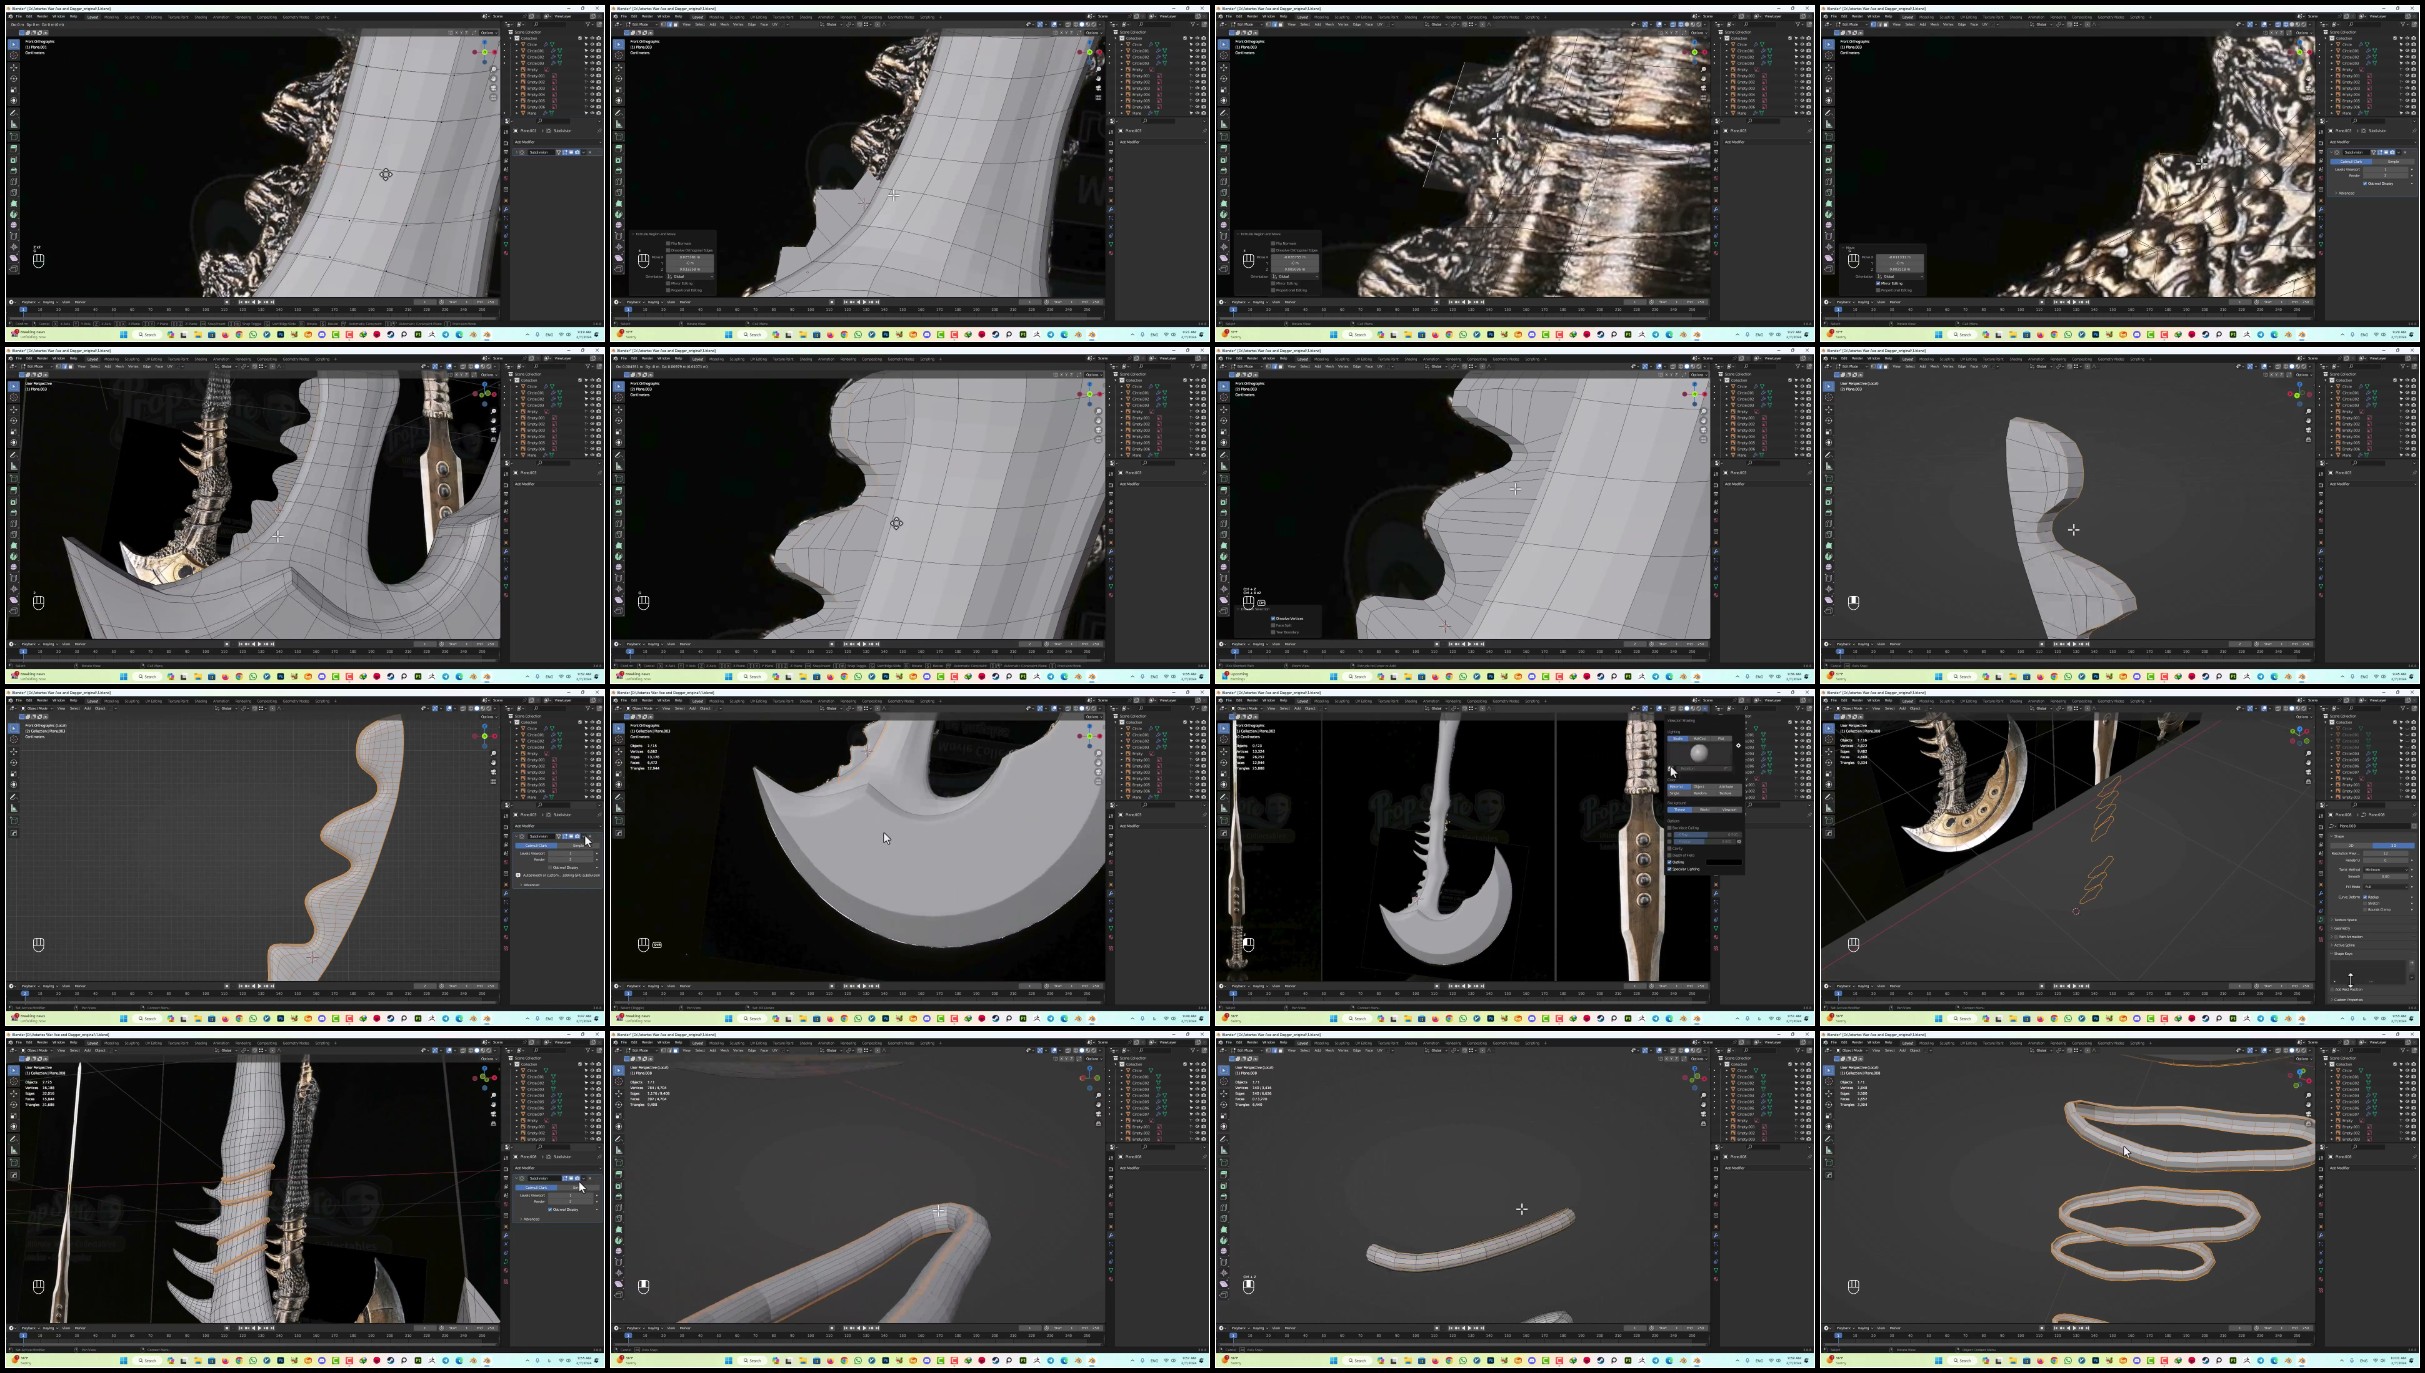Screen dimensions: 2425x1373
Task: Open the Twist Method dropdown
Action: [x=2386, y=870]
